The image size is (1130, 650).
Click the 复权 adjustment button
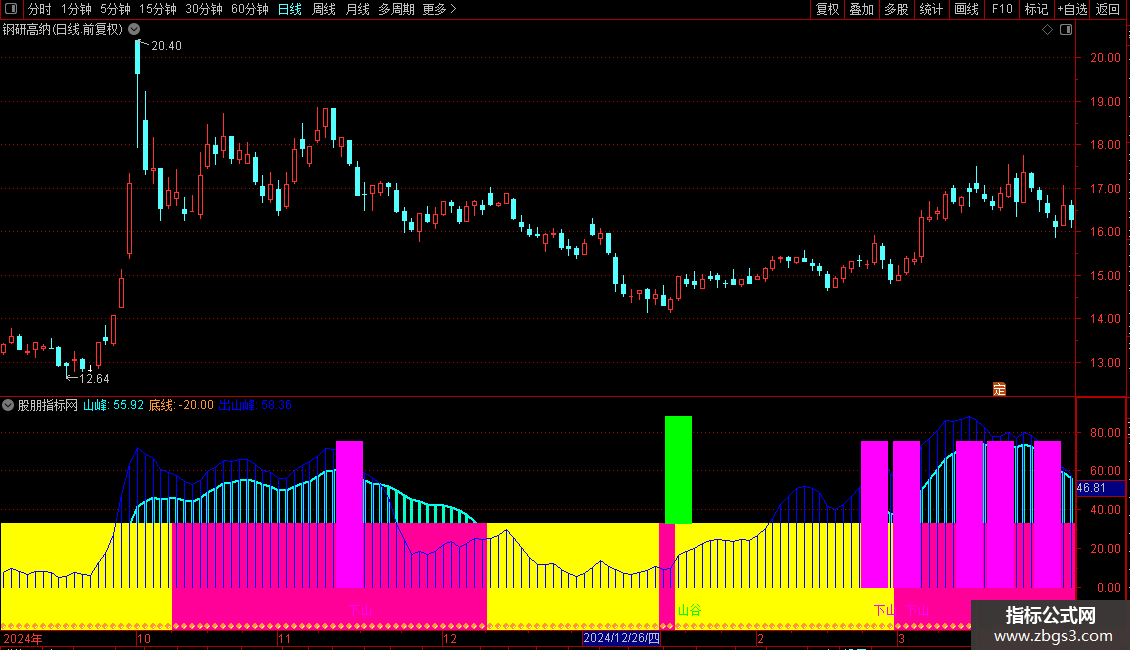click(827, 9)
